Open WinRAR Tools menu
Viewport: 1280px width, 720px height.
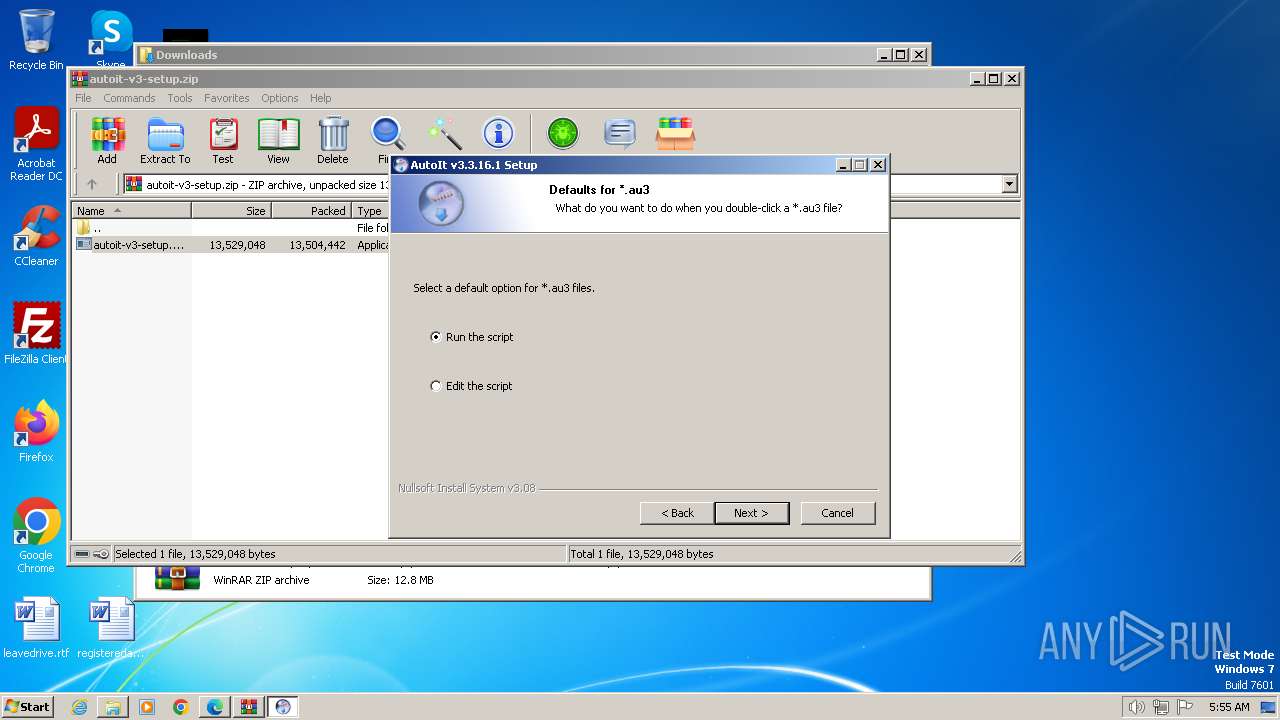click(180, 98)
